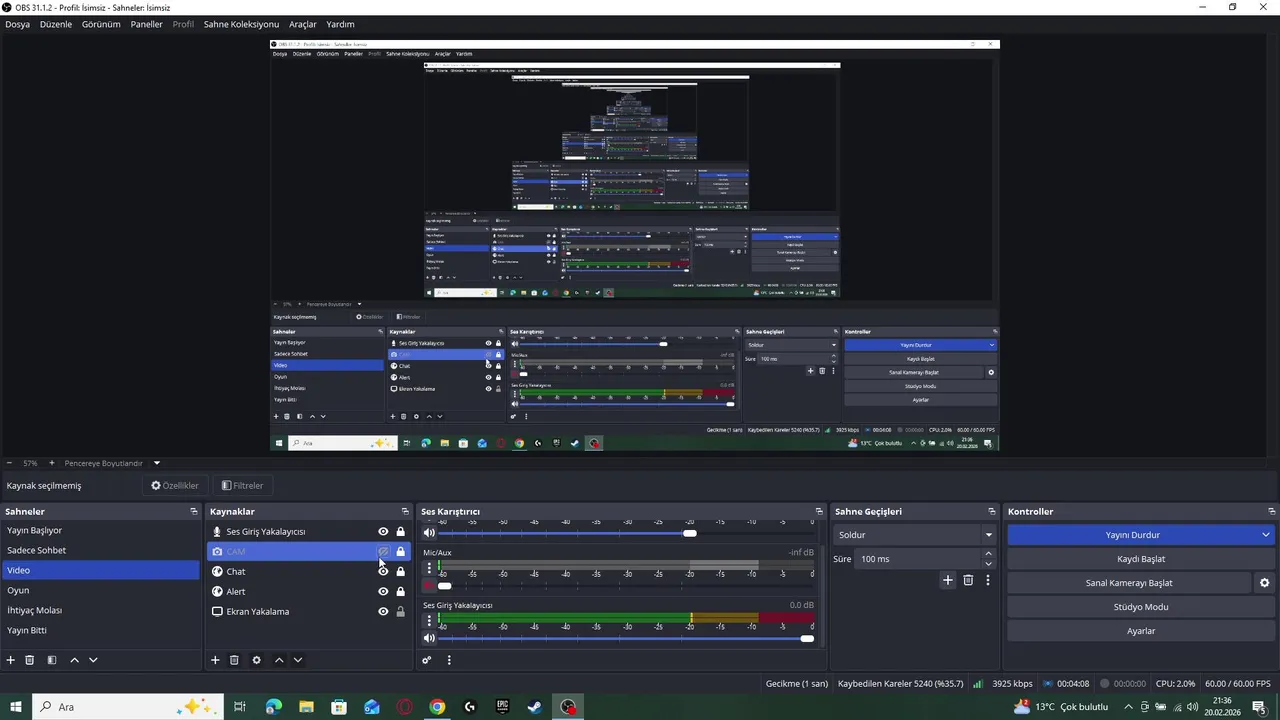Click Windows search box Ara
1280x720 pixels.
pyautogui.click(x=130, y=707)
